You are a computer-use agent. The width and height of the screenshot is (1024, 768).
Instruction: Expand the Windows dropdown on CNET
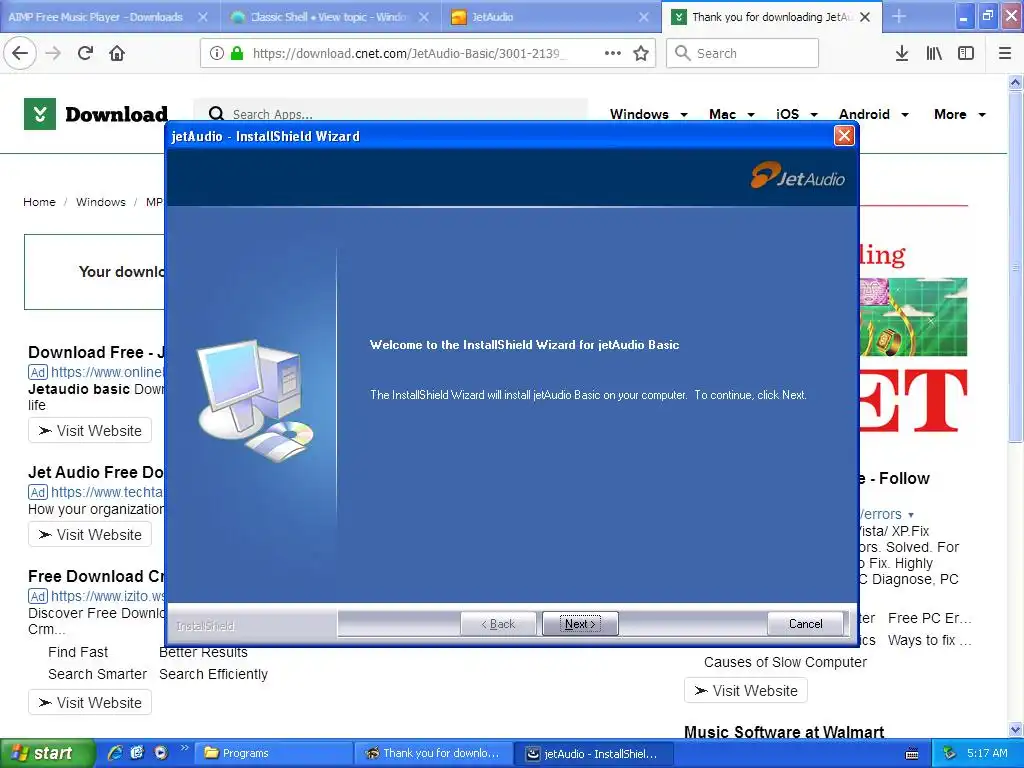(x=648, y=114)
